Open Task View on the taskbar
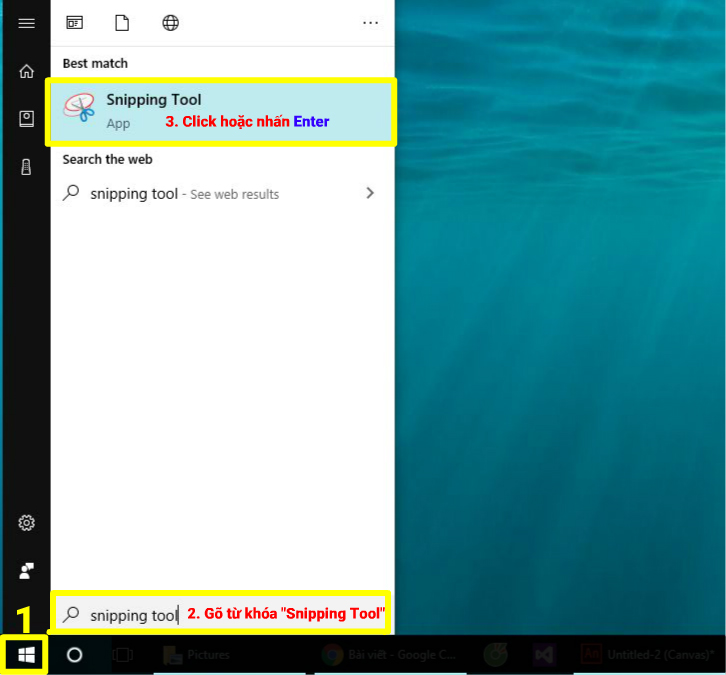 123,655
